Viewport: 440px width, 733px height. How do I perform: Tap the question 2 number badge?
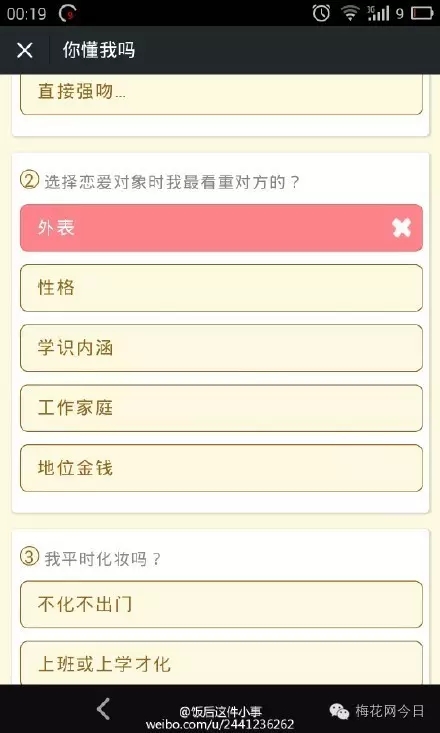(x=29, y=180)
